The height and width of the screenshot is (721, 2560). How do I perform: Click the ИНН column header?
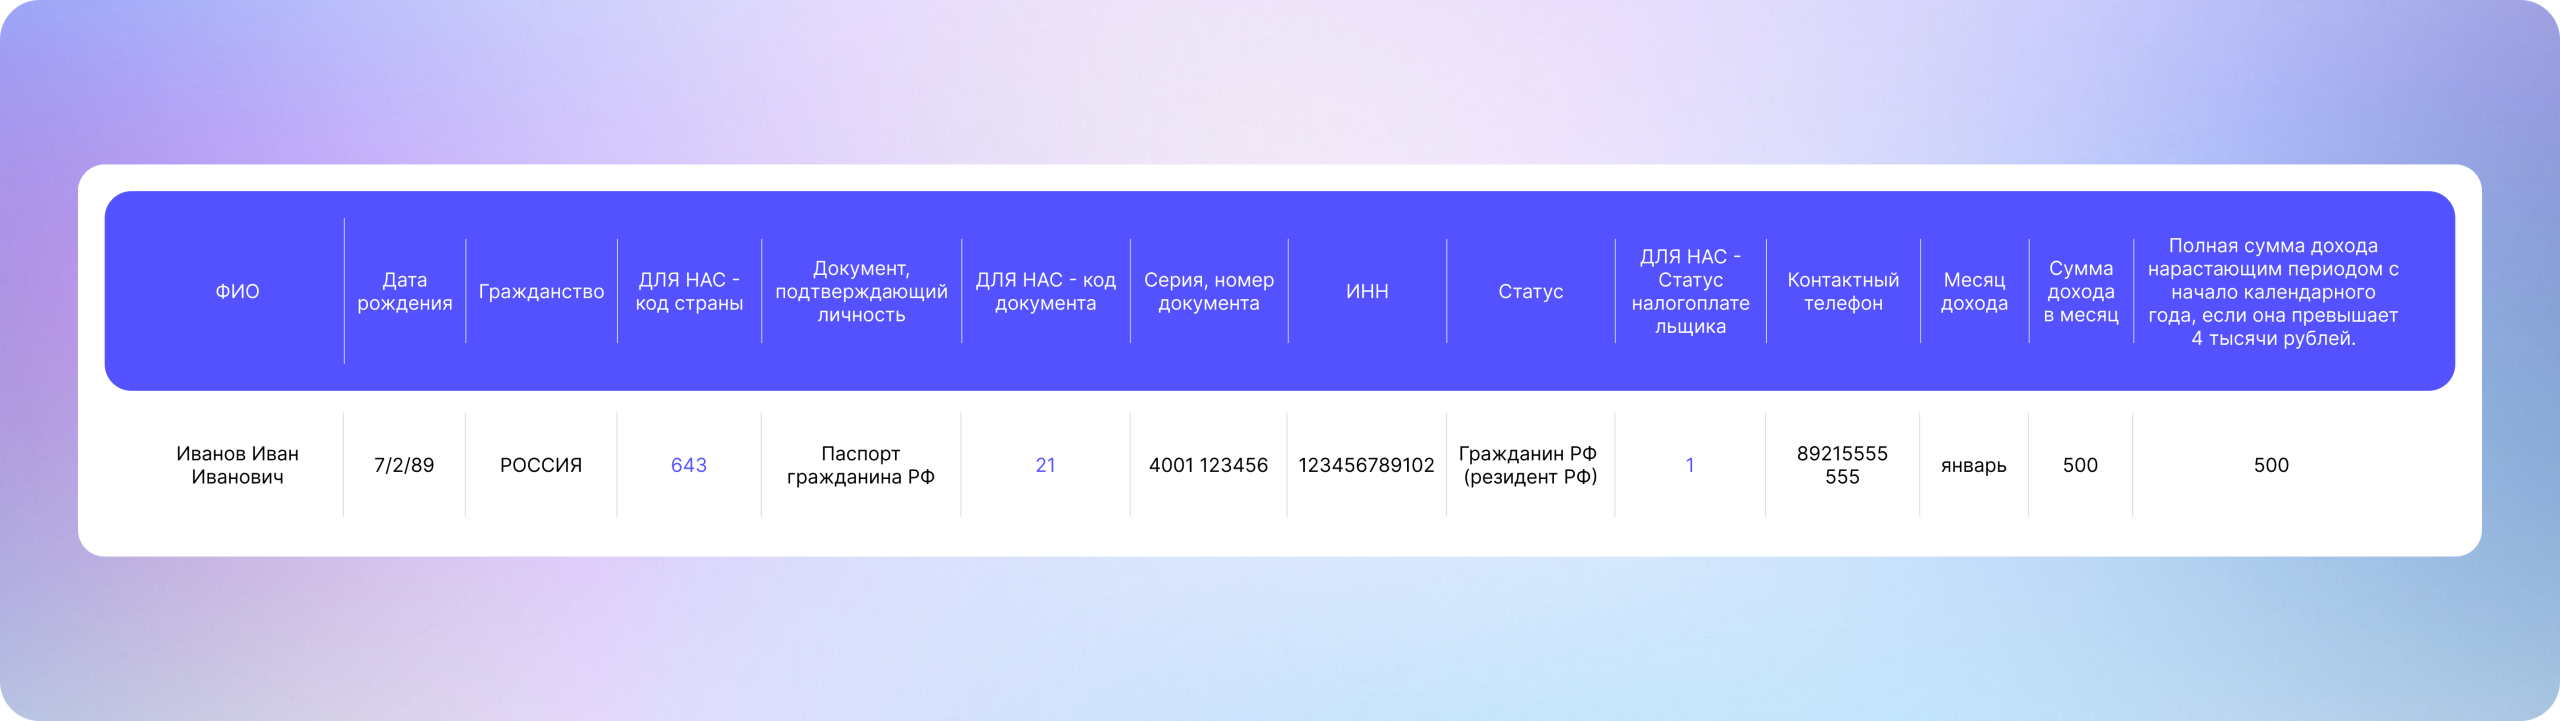coord(1367,291)
